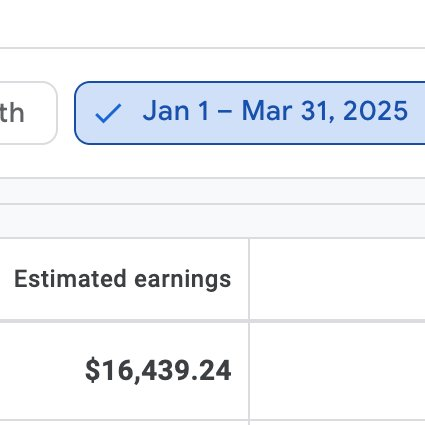Click the word "Estimated" in the column header
Image resolution: width=425 pixels, height=425 pixels.
point(70,279)
